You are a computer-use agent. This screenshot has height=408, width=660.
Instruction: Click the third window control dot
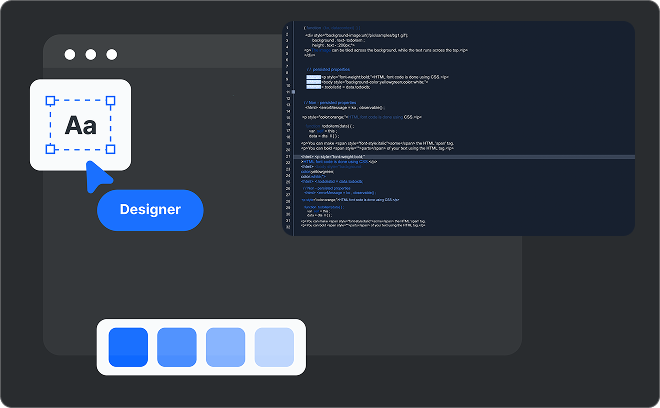point(112,56)
